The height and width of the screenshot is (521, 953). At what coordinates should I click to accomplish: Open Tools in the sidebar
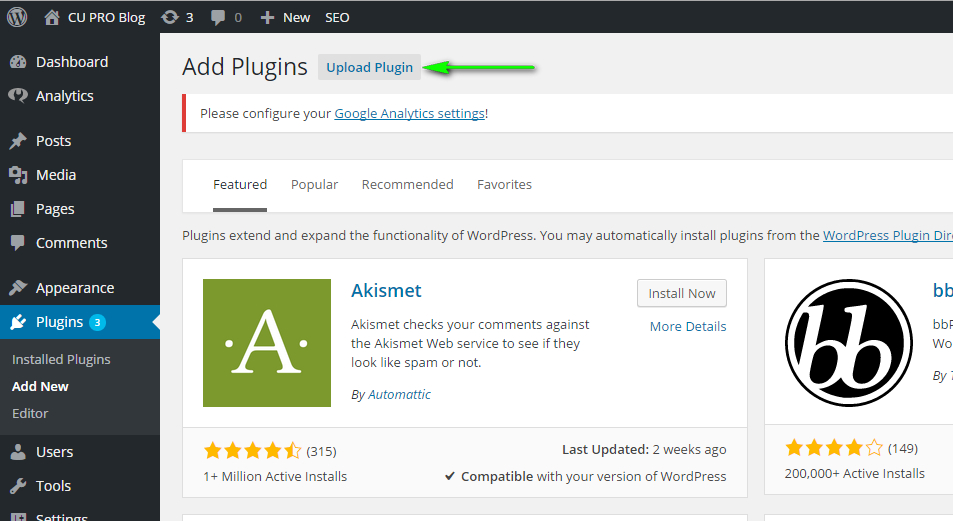pyautogui.click(x=53, y=486)
